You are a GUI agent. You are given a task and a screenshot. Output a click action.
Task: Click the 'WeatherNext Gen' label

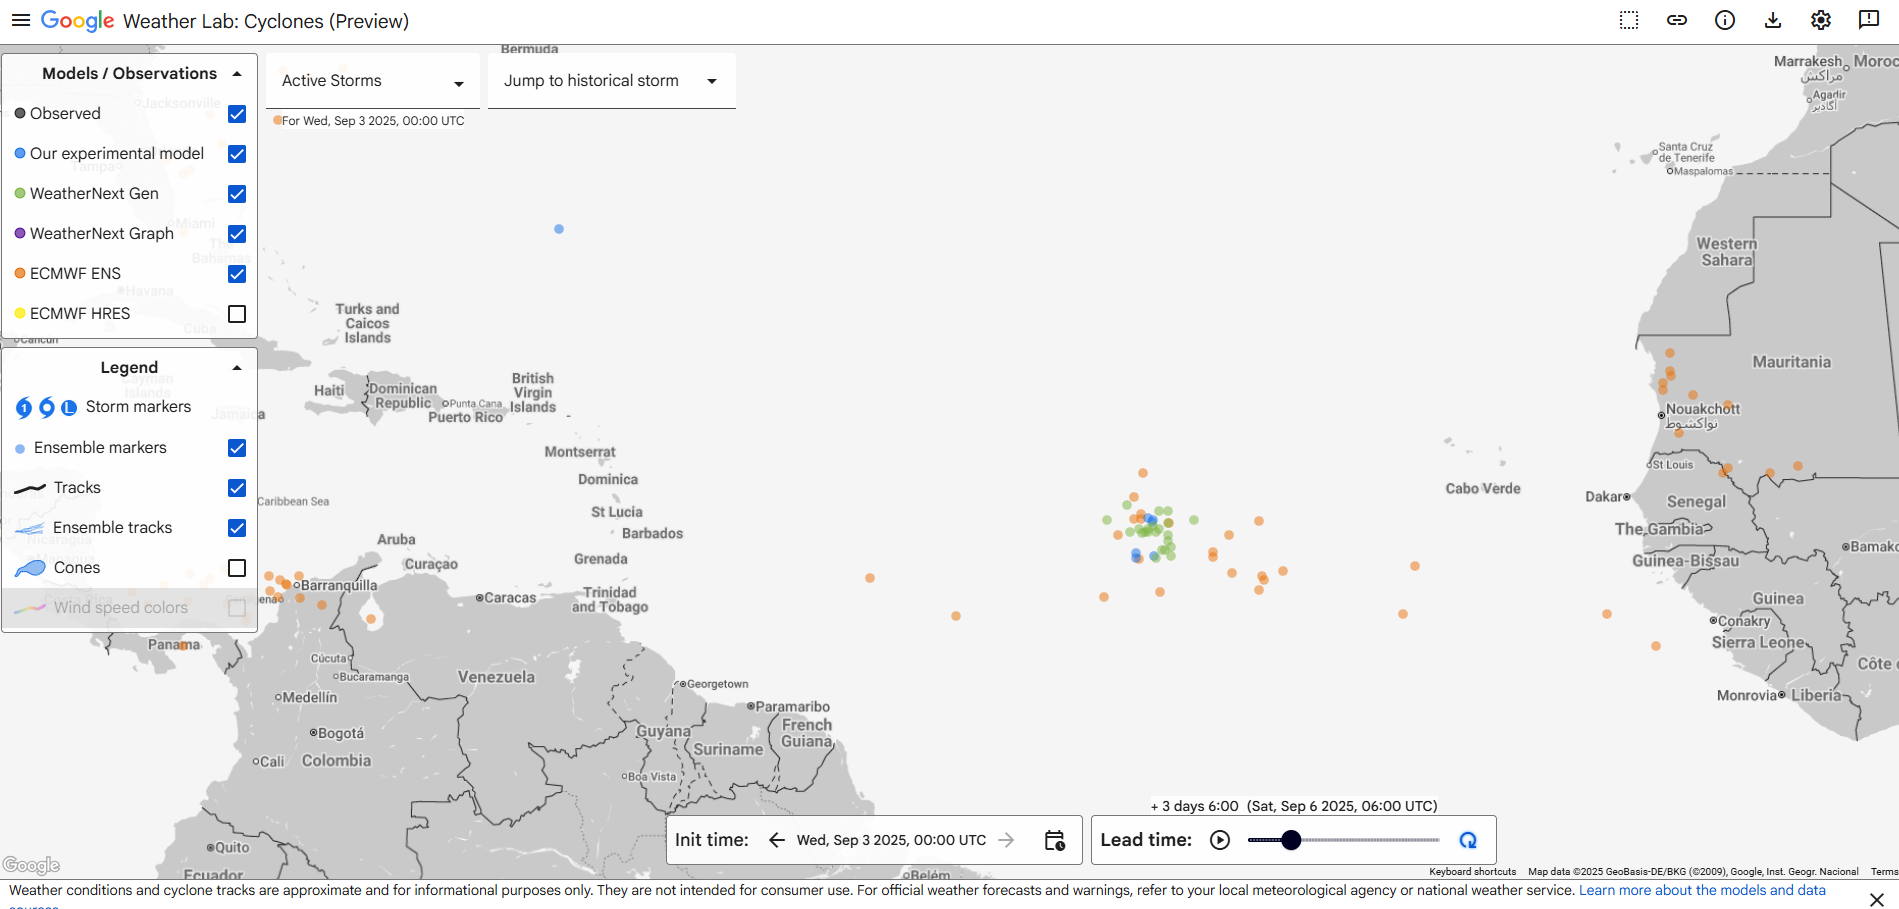tap(94, 194)
